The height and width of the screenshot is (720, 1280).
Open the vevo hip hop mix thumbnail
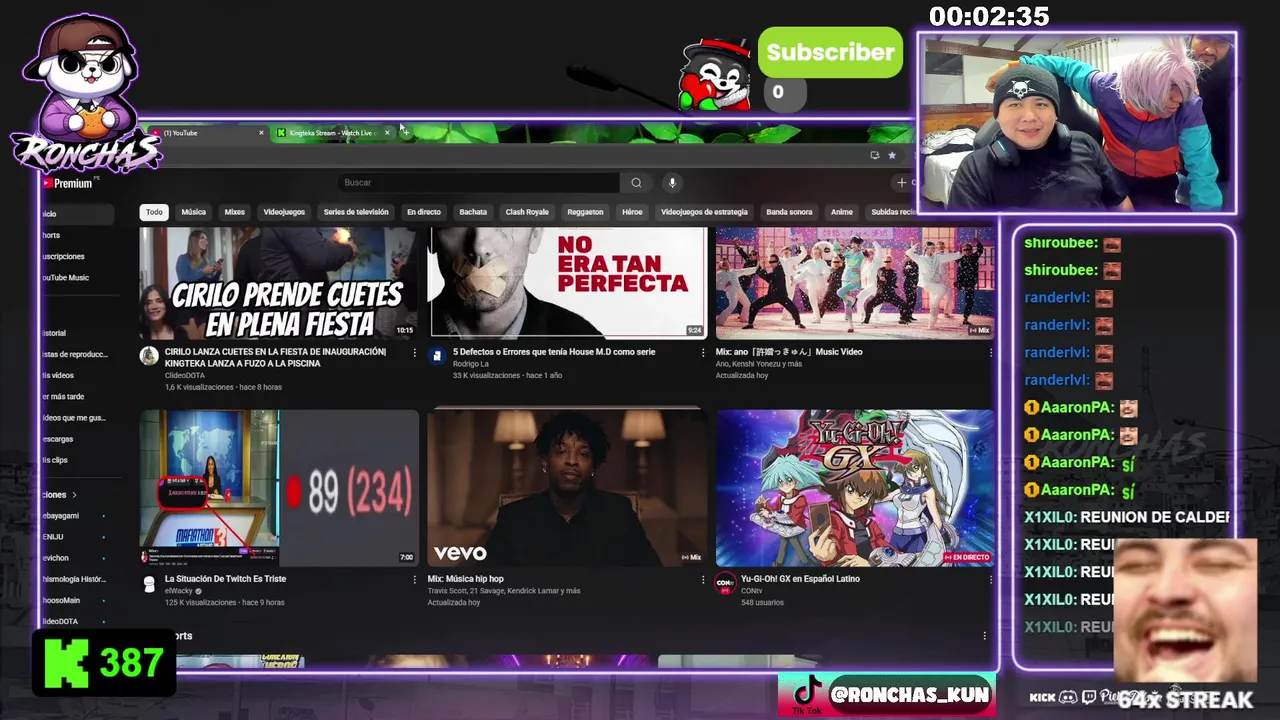pyautogui.click(x=567, y=488)
